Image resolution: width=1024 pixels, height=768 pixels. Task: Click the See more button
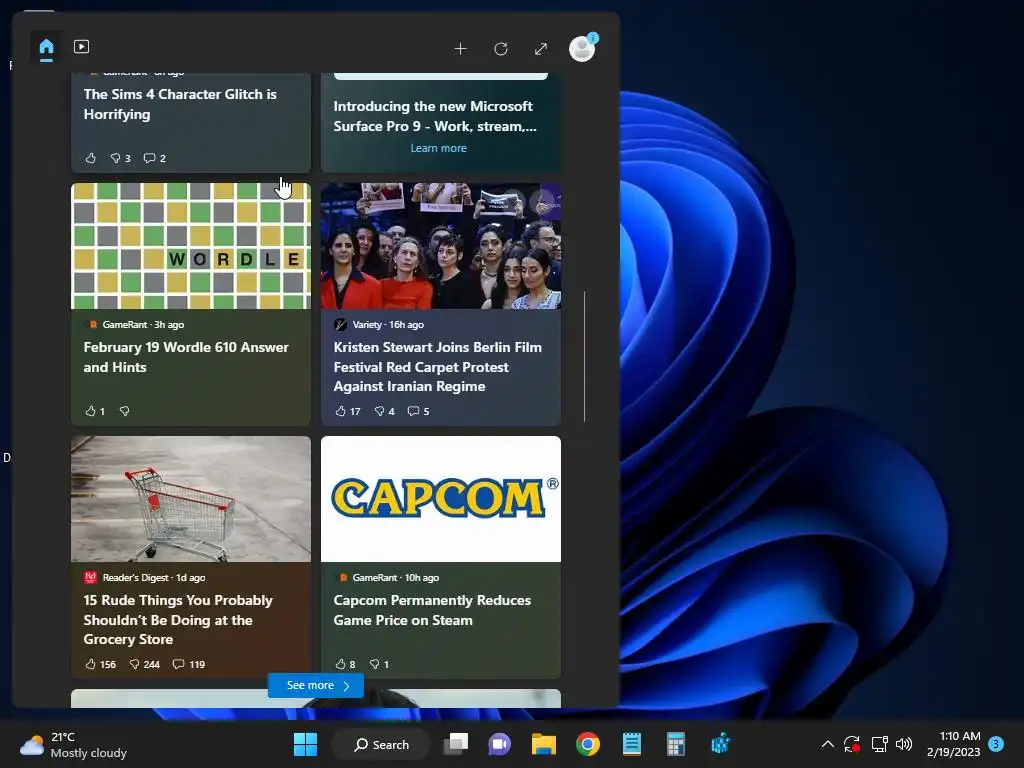316,685
